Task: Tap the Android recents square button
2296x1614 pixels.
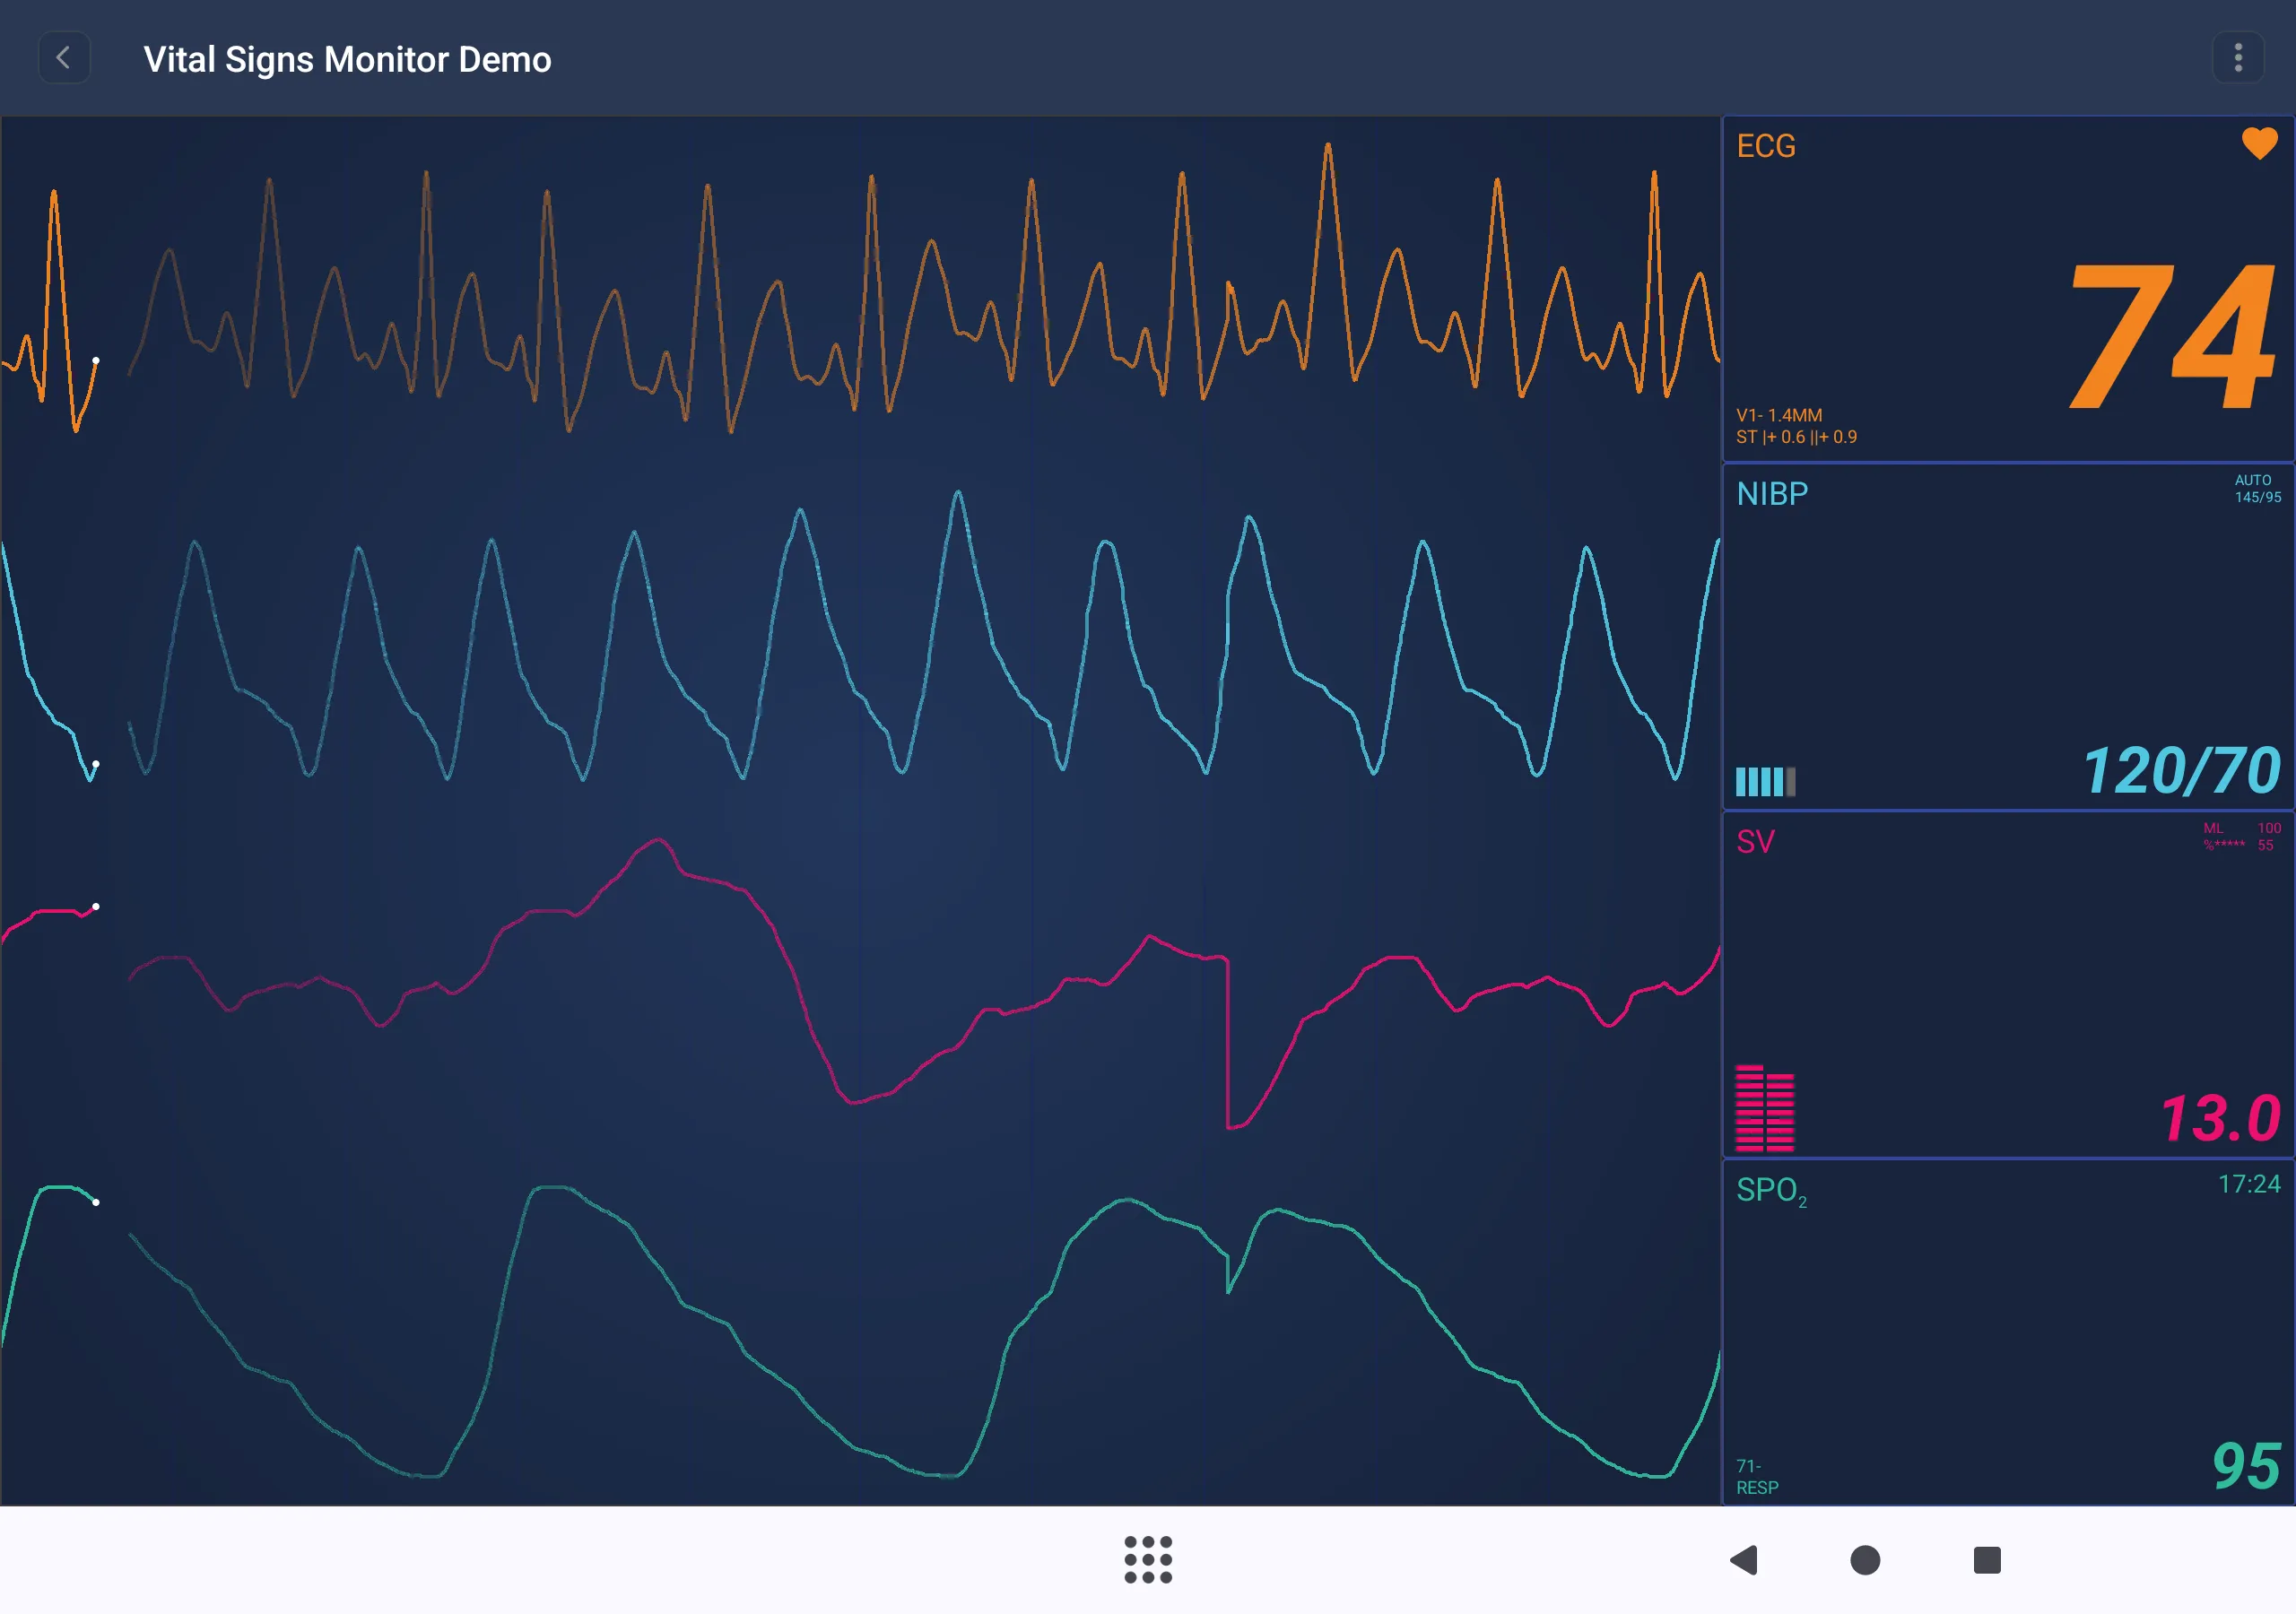Action: (1987, 1560)
